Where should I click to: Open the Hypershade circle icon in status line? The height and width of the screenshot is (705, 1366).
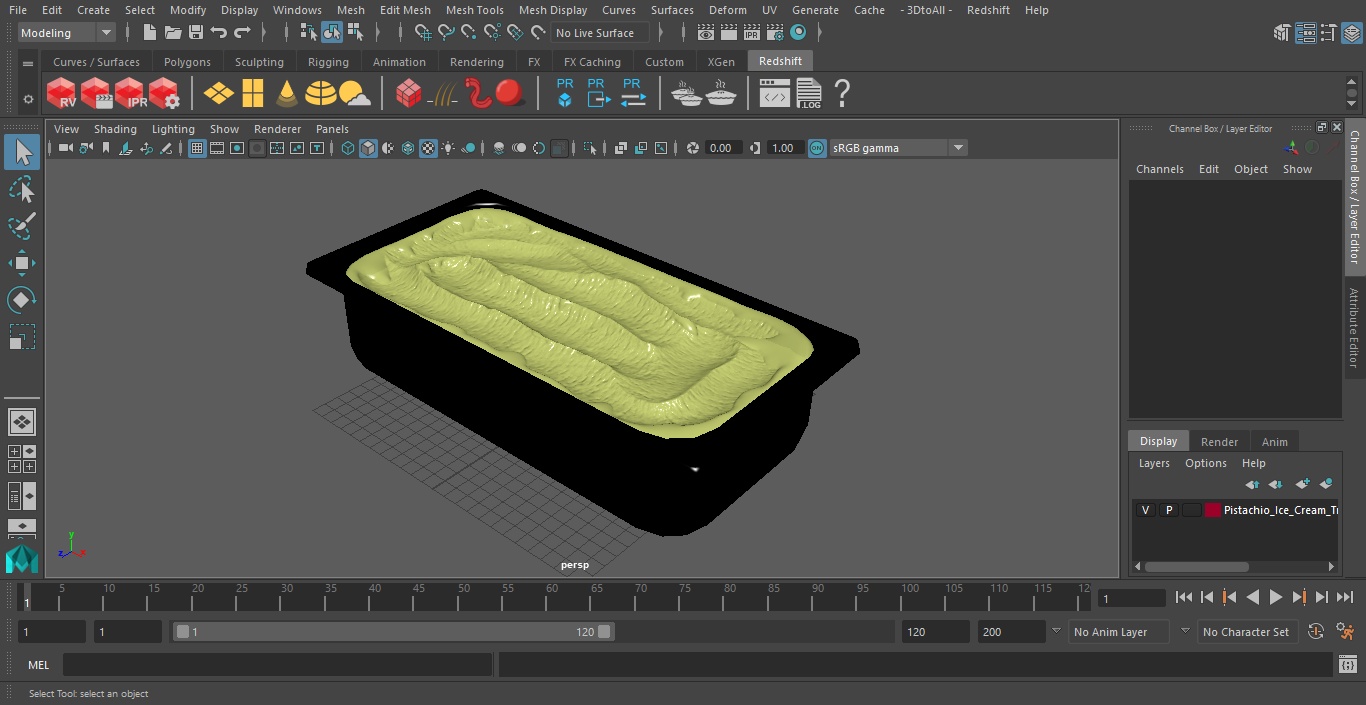point(798,33)
